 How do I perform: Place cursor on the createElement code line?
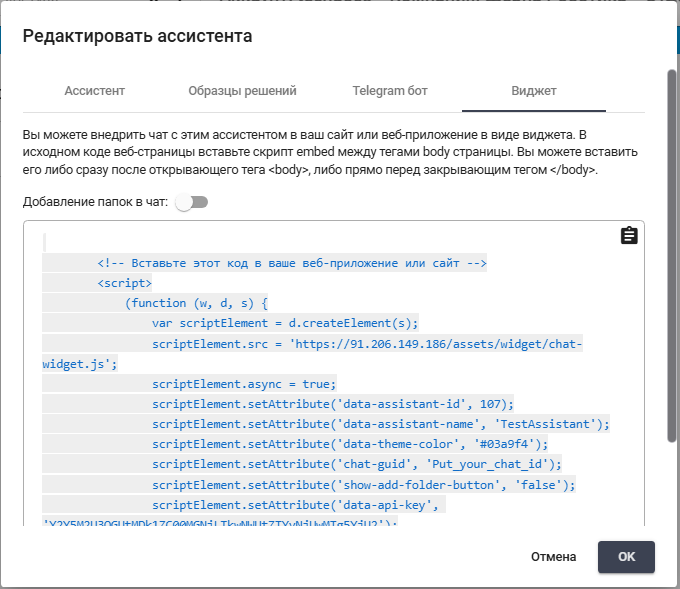(285, 323)
